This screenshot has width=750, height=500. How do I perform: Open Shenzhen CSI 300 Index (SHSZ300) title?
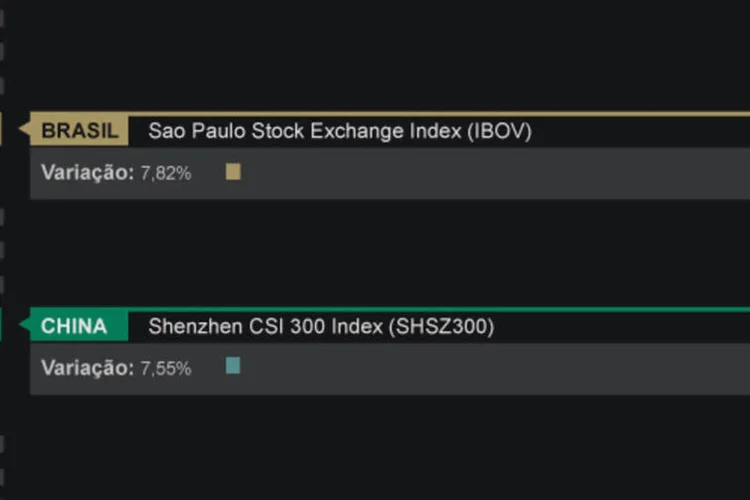point(321,326)
